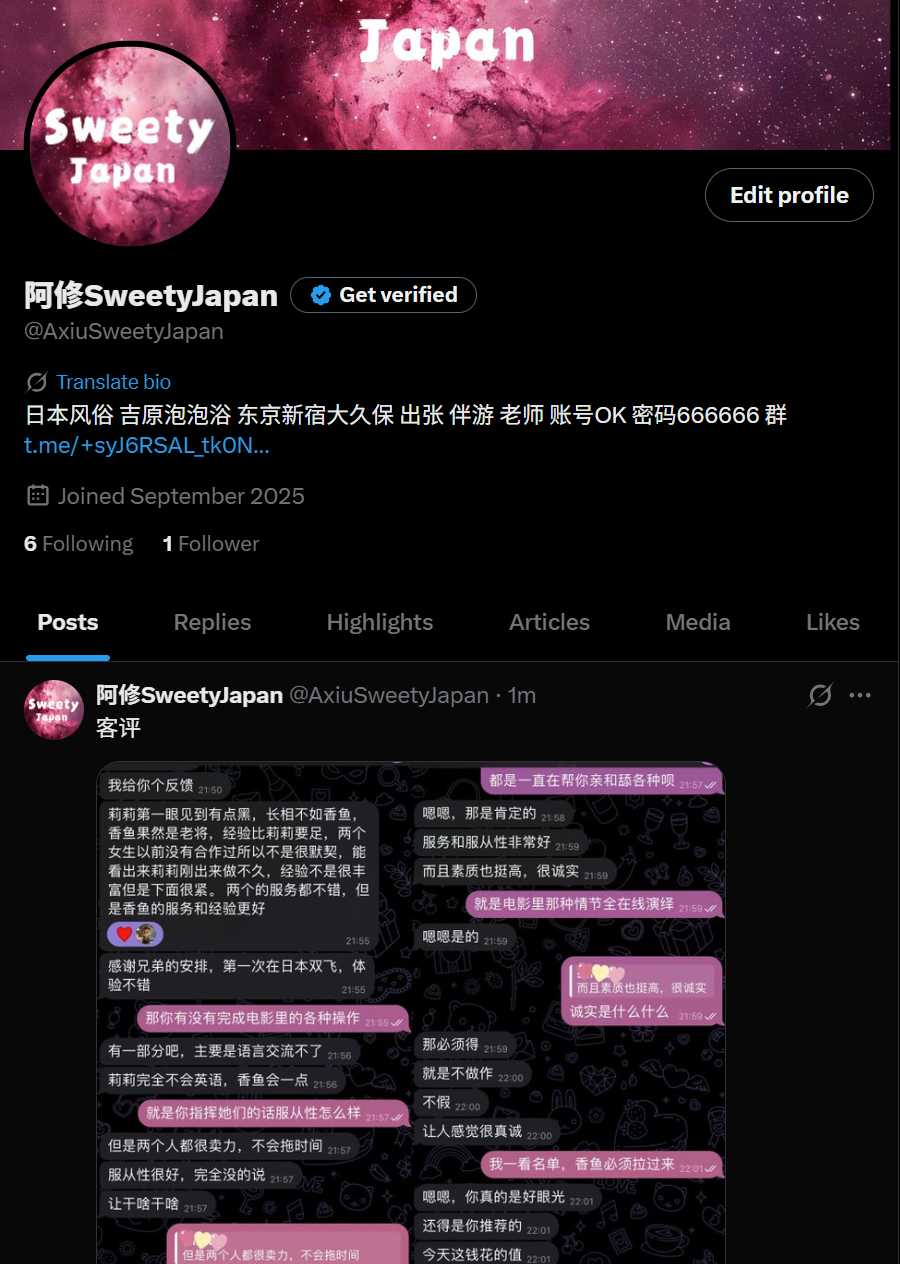The height and width of the screenshot is (1264, 900).
Task: Open the post's three-dot More menu
Action: 860,695
